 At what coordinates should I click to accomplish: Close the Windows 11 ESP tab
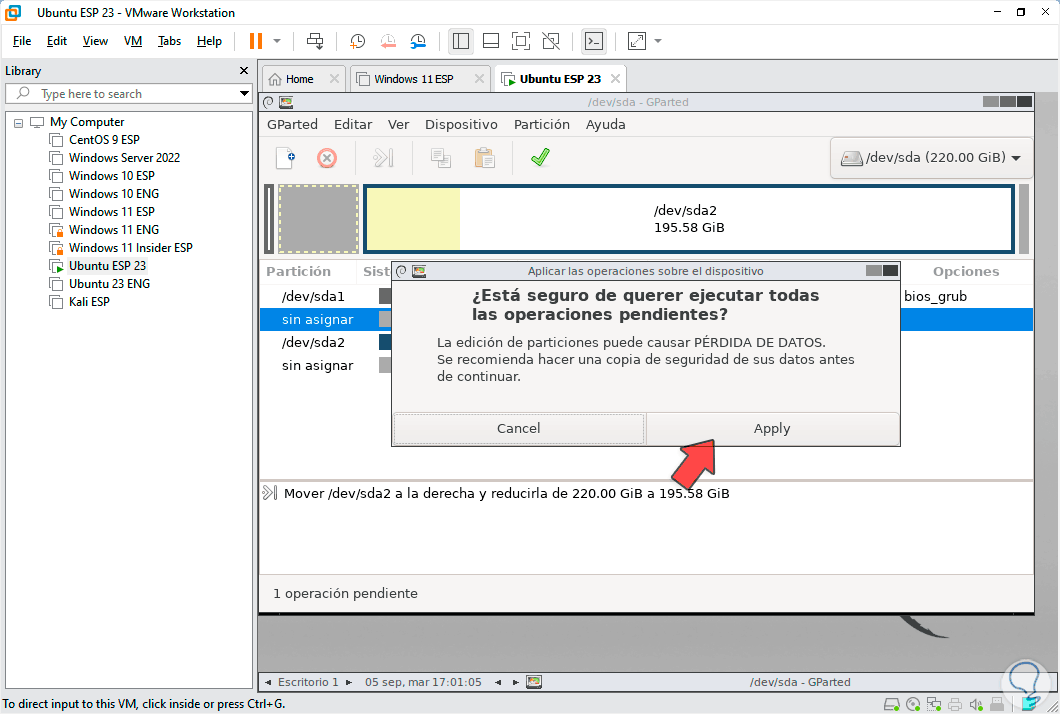pos(479,79)
